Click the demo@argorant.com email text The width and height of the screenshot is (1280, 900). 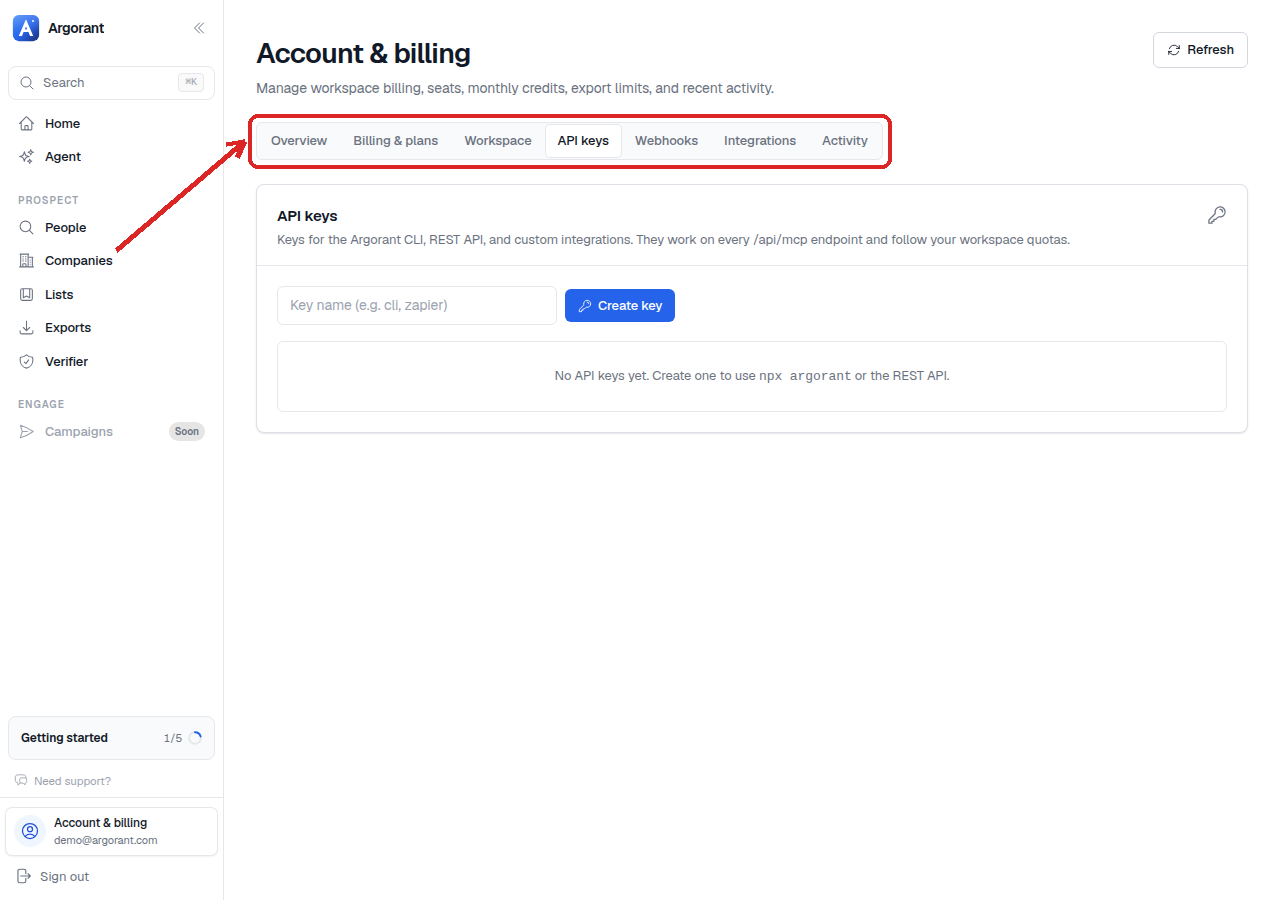[x=106, y=841]
